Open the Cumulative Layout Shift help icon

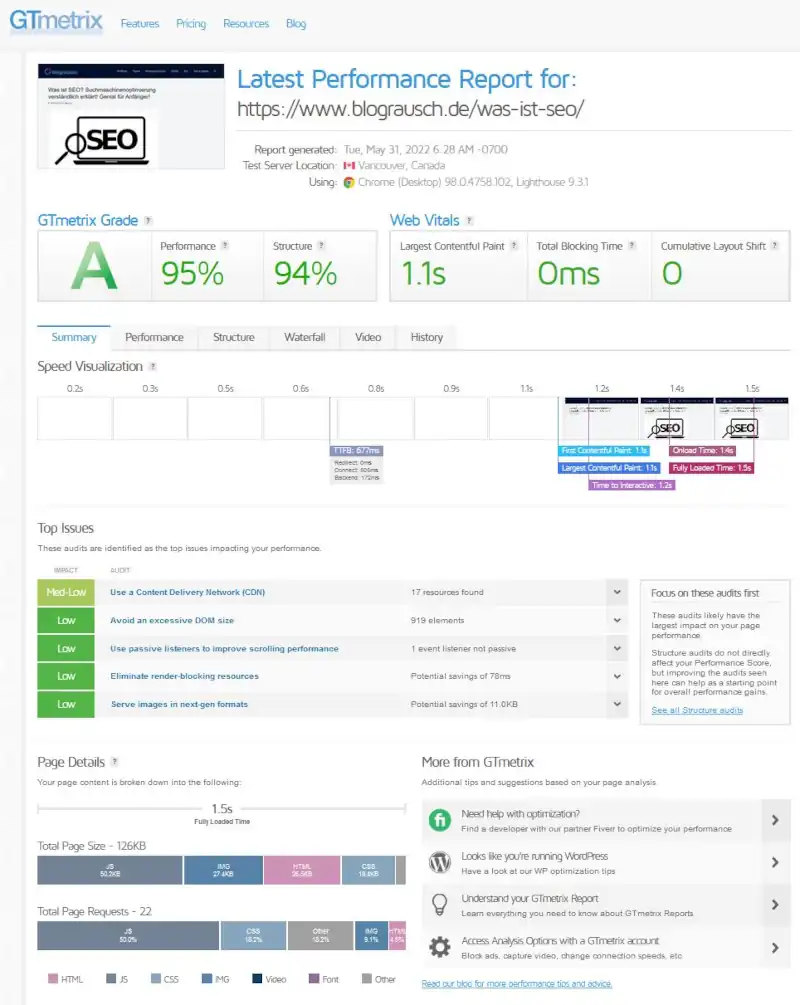(775, 245)
